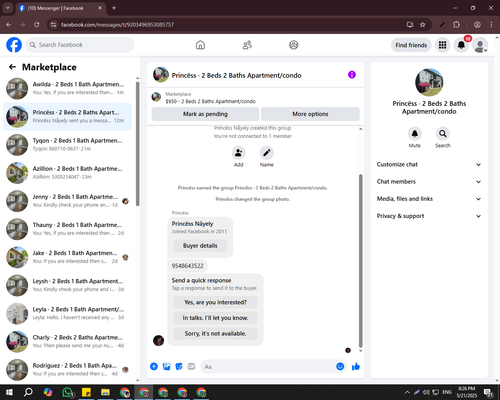Screen dimensions: 500x400
Task: Send quick response 'Sorry, it's not available.'
Action: 215,333
